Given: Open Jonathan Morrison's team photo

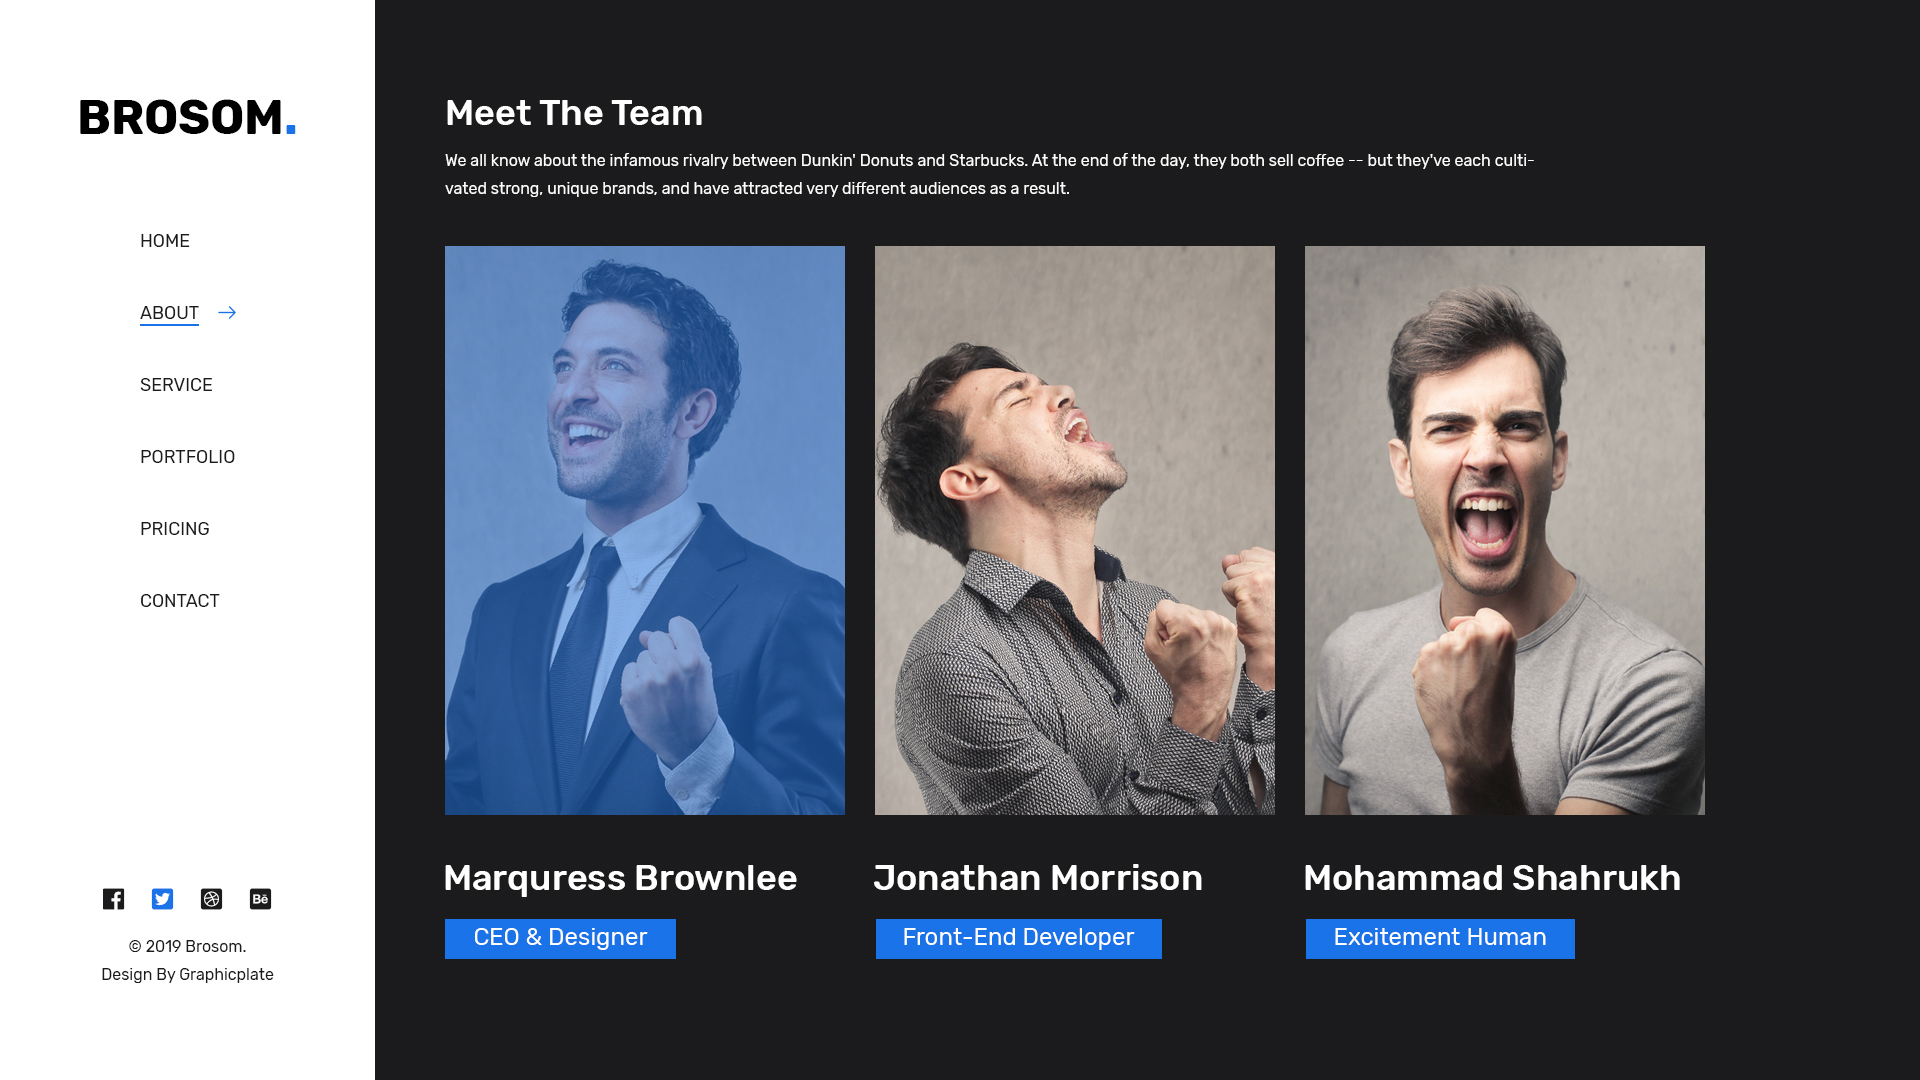Looking at the screenshot, I should pos(1075,530).
